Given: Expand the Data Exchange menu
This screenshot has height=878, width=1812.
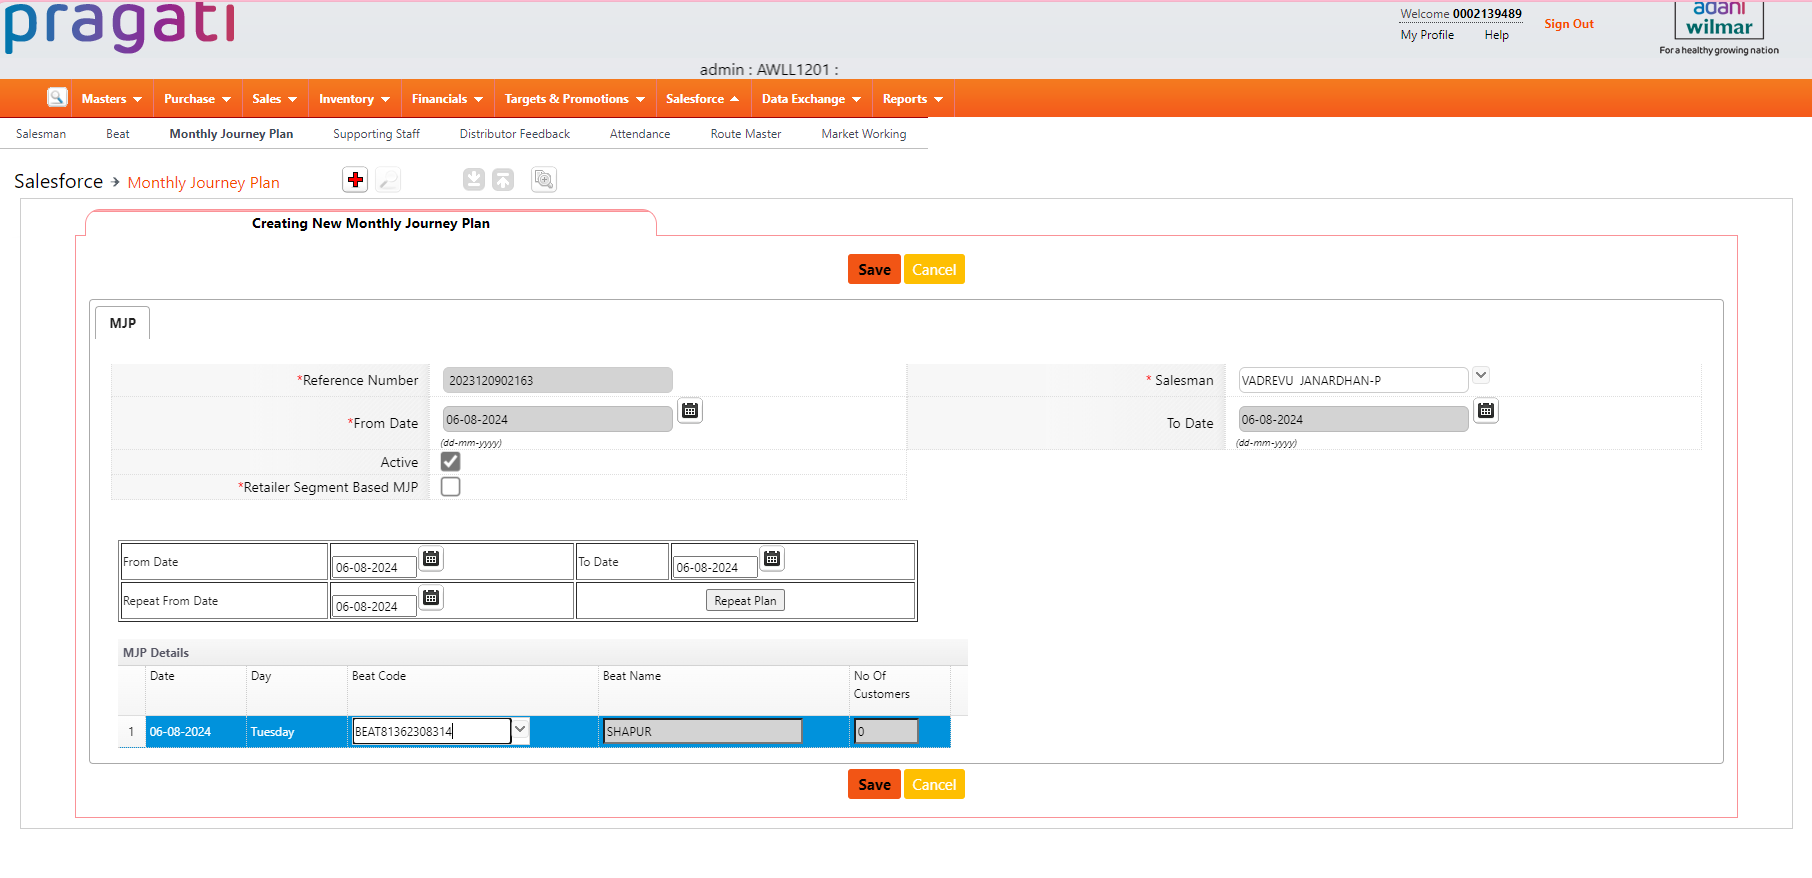Looking at the screenshot, I should tap(811, 99).
